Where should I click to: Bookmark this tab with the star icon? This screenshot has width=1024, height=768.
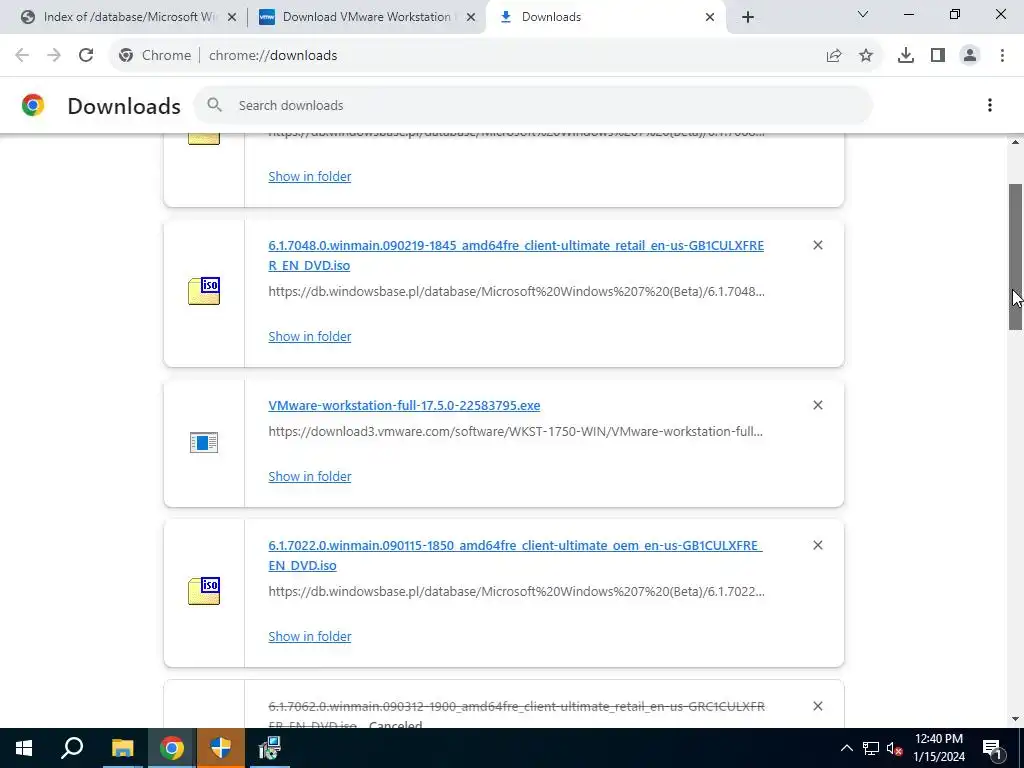[866, 56]
